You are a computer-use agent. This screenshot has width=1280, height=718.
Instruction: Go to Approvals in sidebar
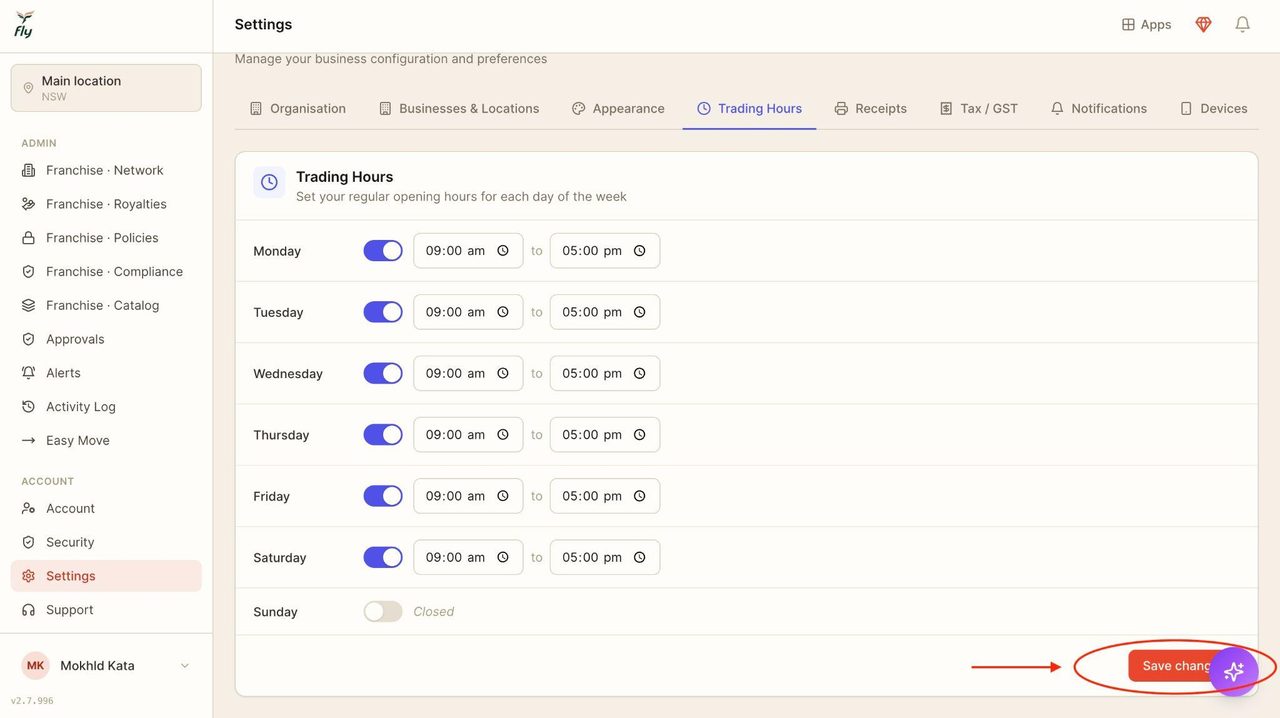106,339
